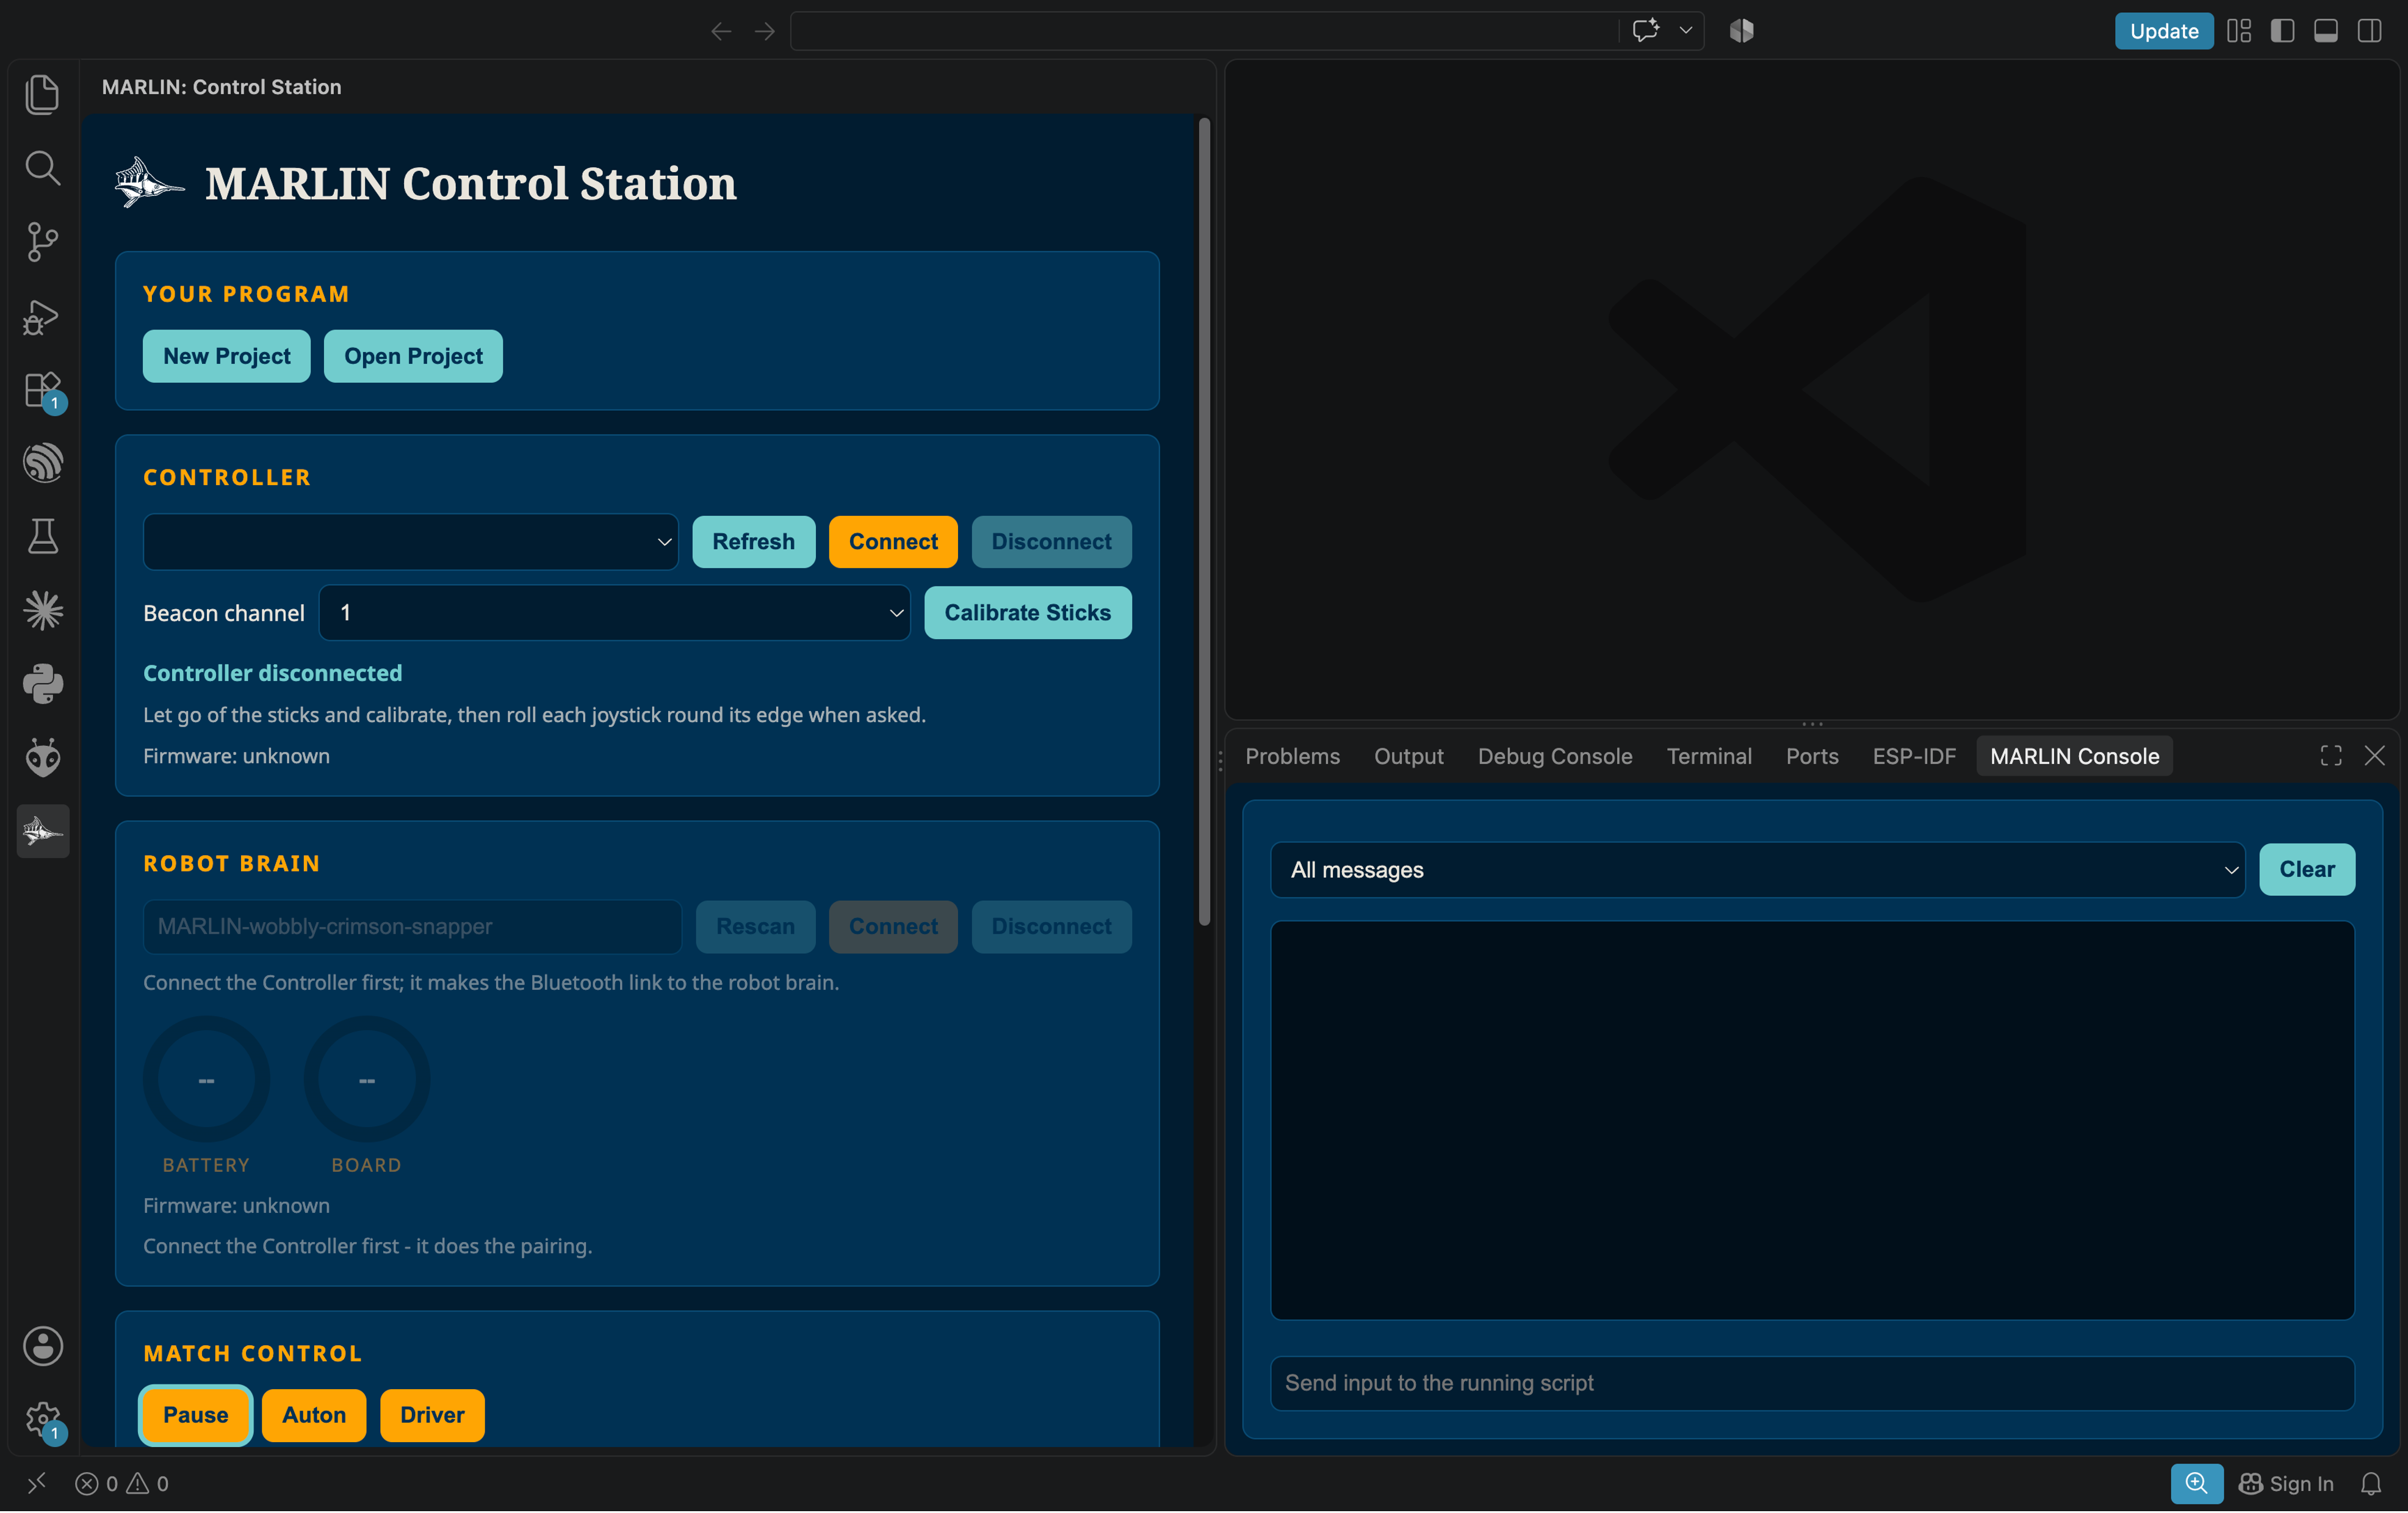Open Accounts icon in activity bar
Screen dimensions: 2408x1513
[x=42, y=1346]
